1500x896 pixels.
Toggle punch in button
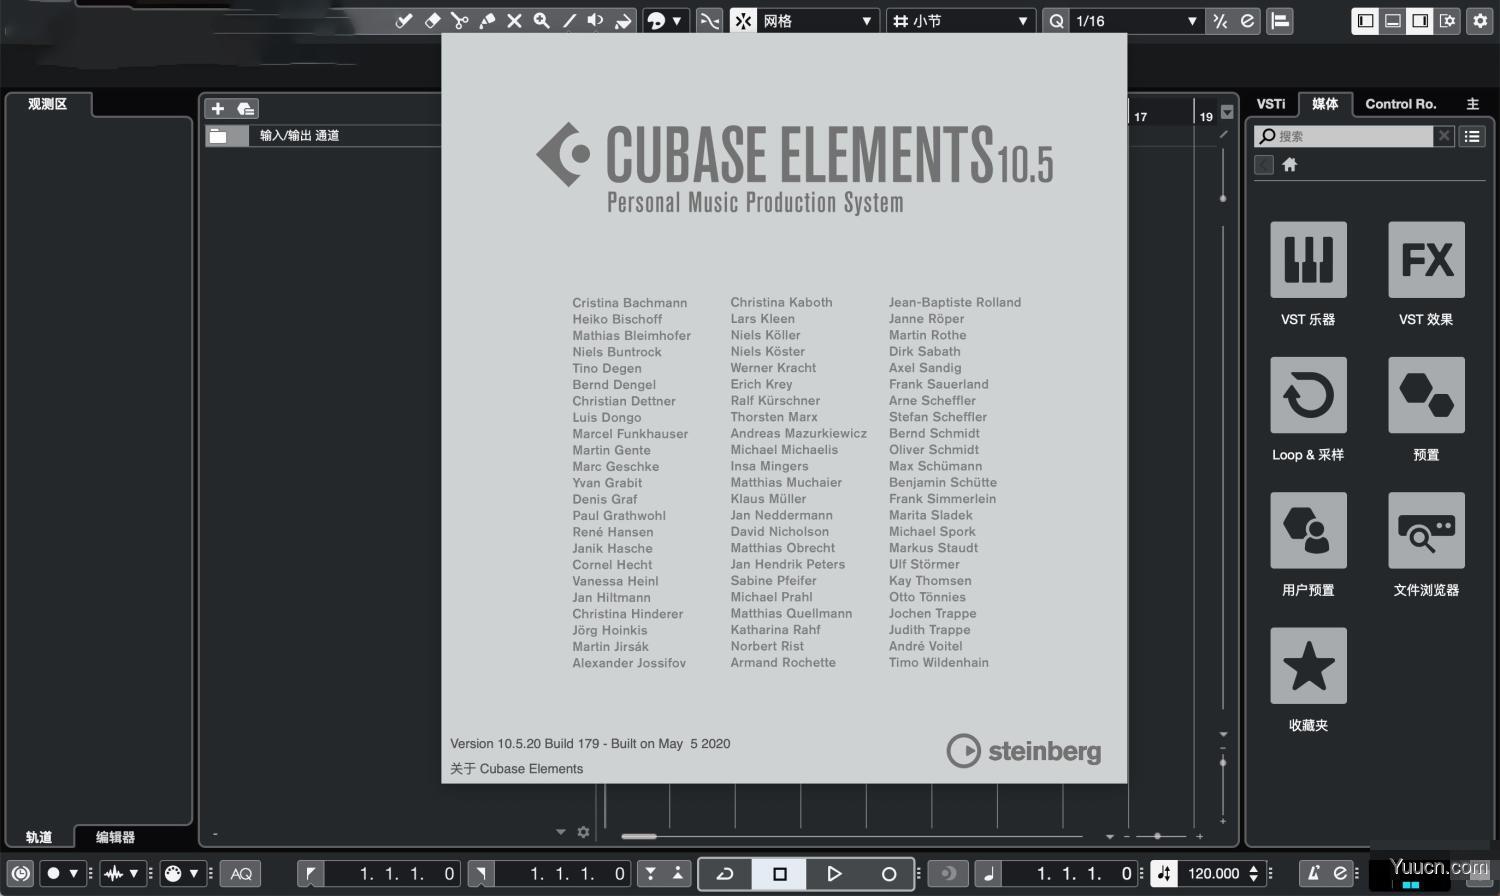[651, 873]
